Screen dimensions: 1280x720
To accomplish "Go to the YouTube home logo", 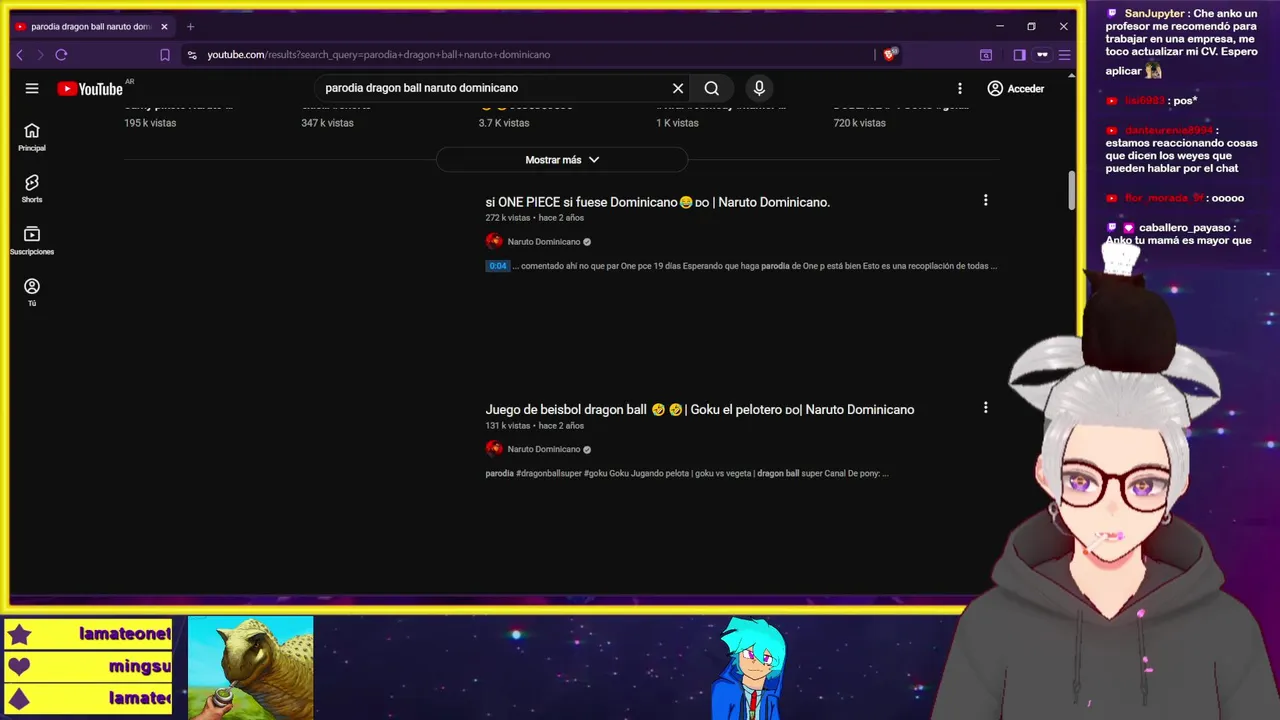I will 90,88.
